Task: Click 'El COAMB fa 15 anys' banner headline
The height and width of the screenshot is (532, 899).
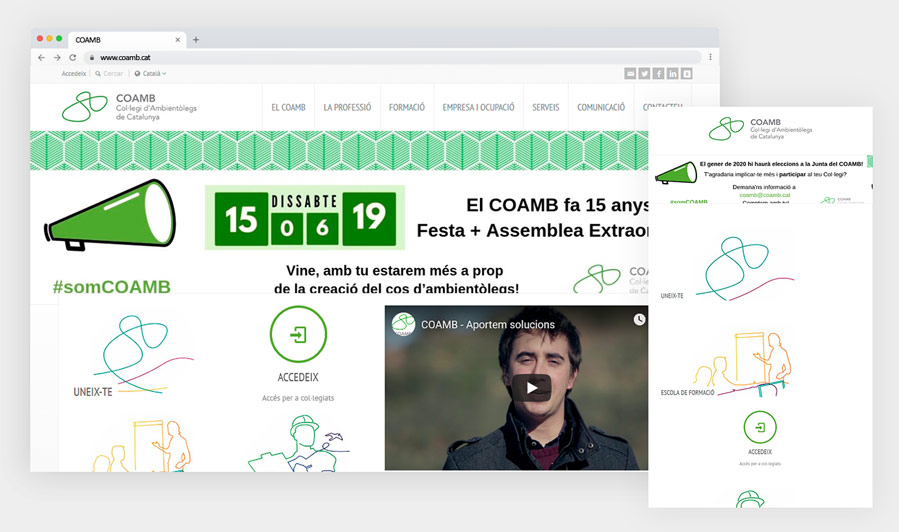Action: (x=557, y=205)
